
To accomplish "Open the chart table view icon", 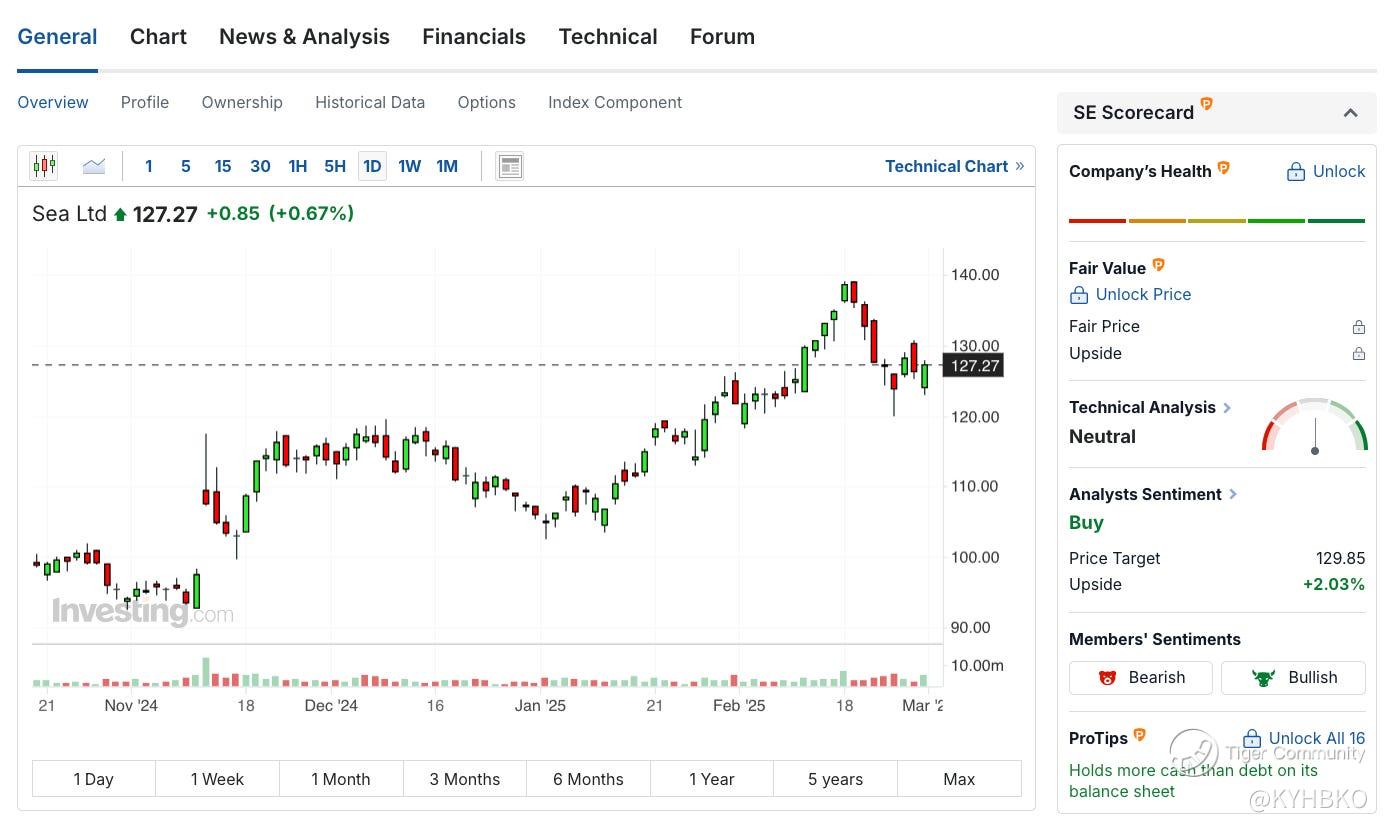I will coord(510,166).
